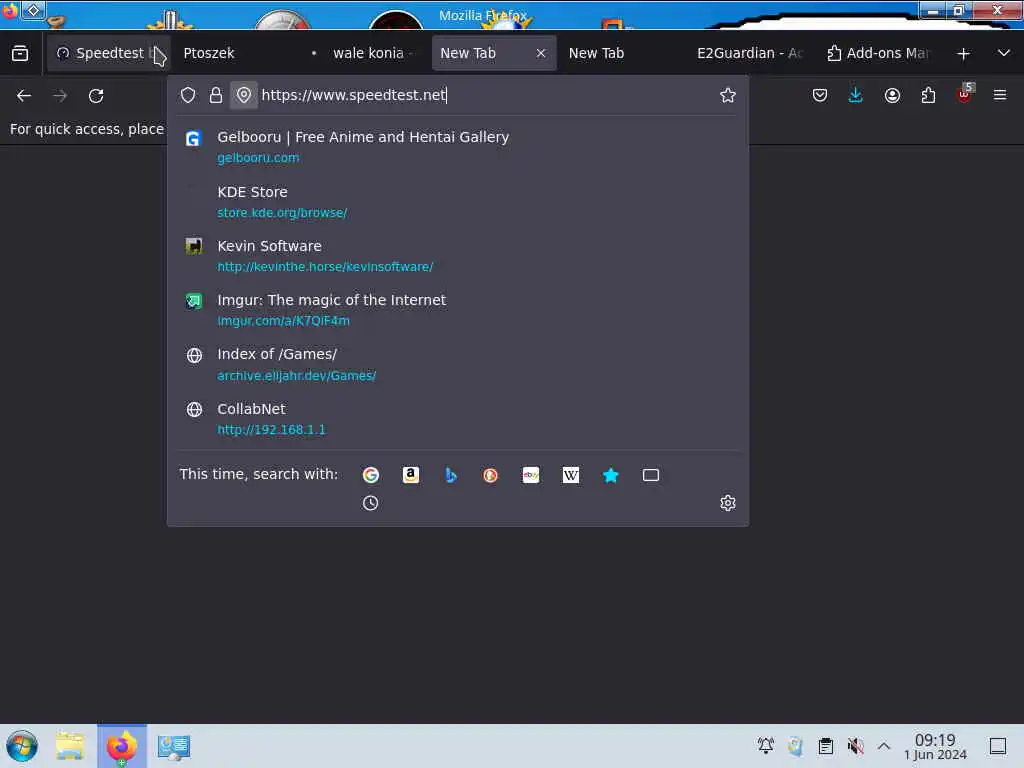
Task: Unmute the volume tray icon
Action: point(856,746)
